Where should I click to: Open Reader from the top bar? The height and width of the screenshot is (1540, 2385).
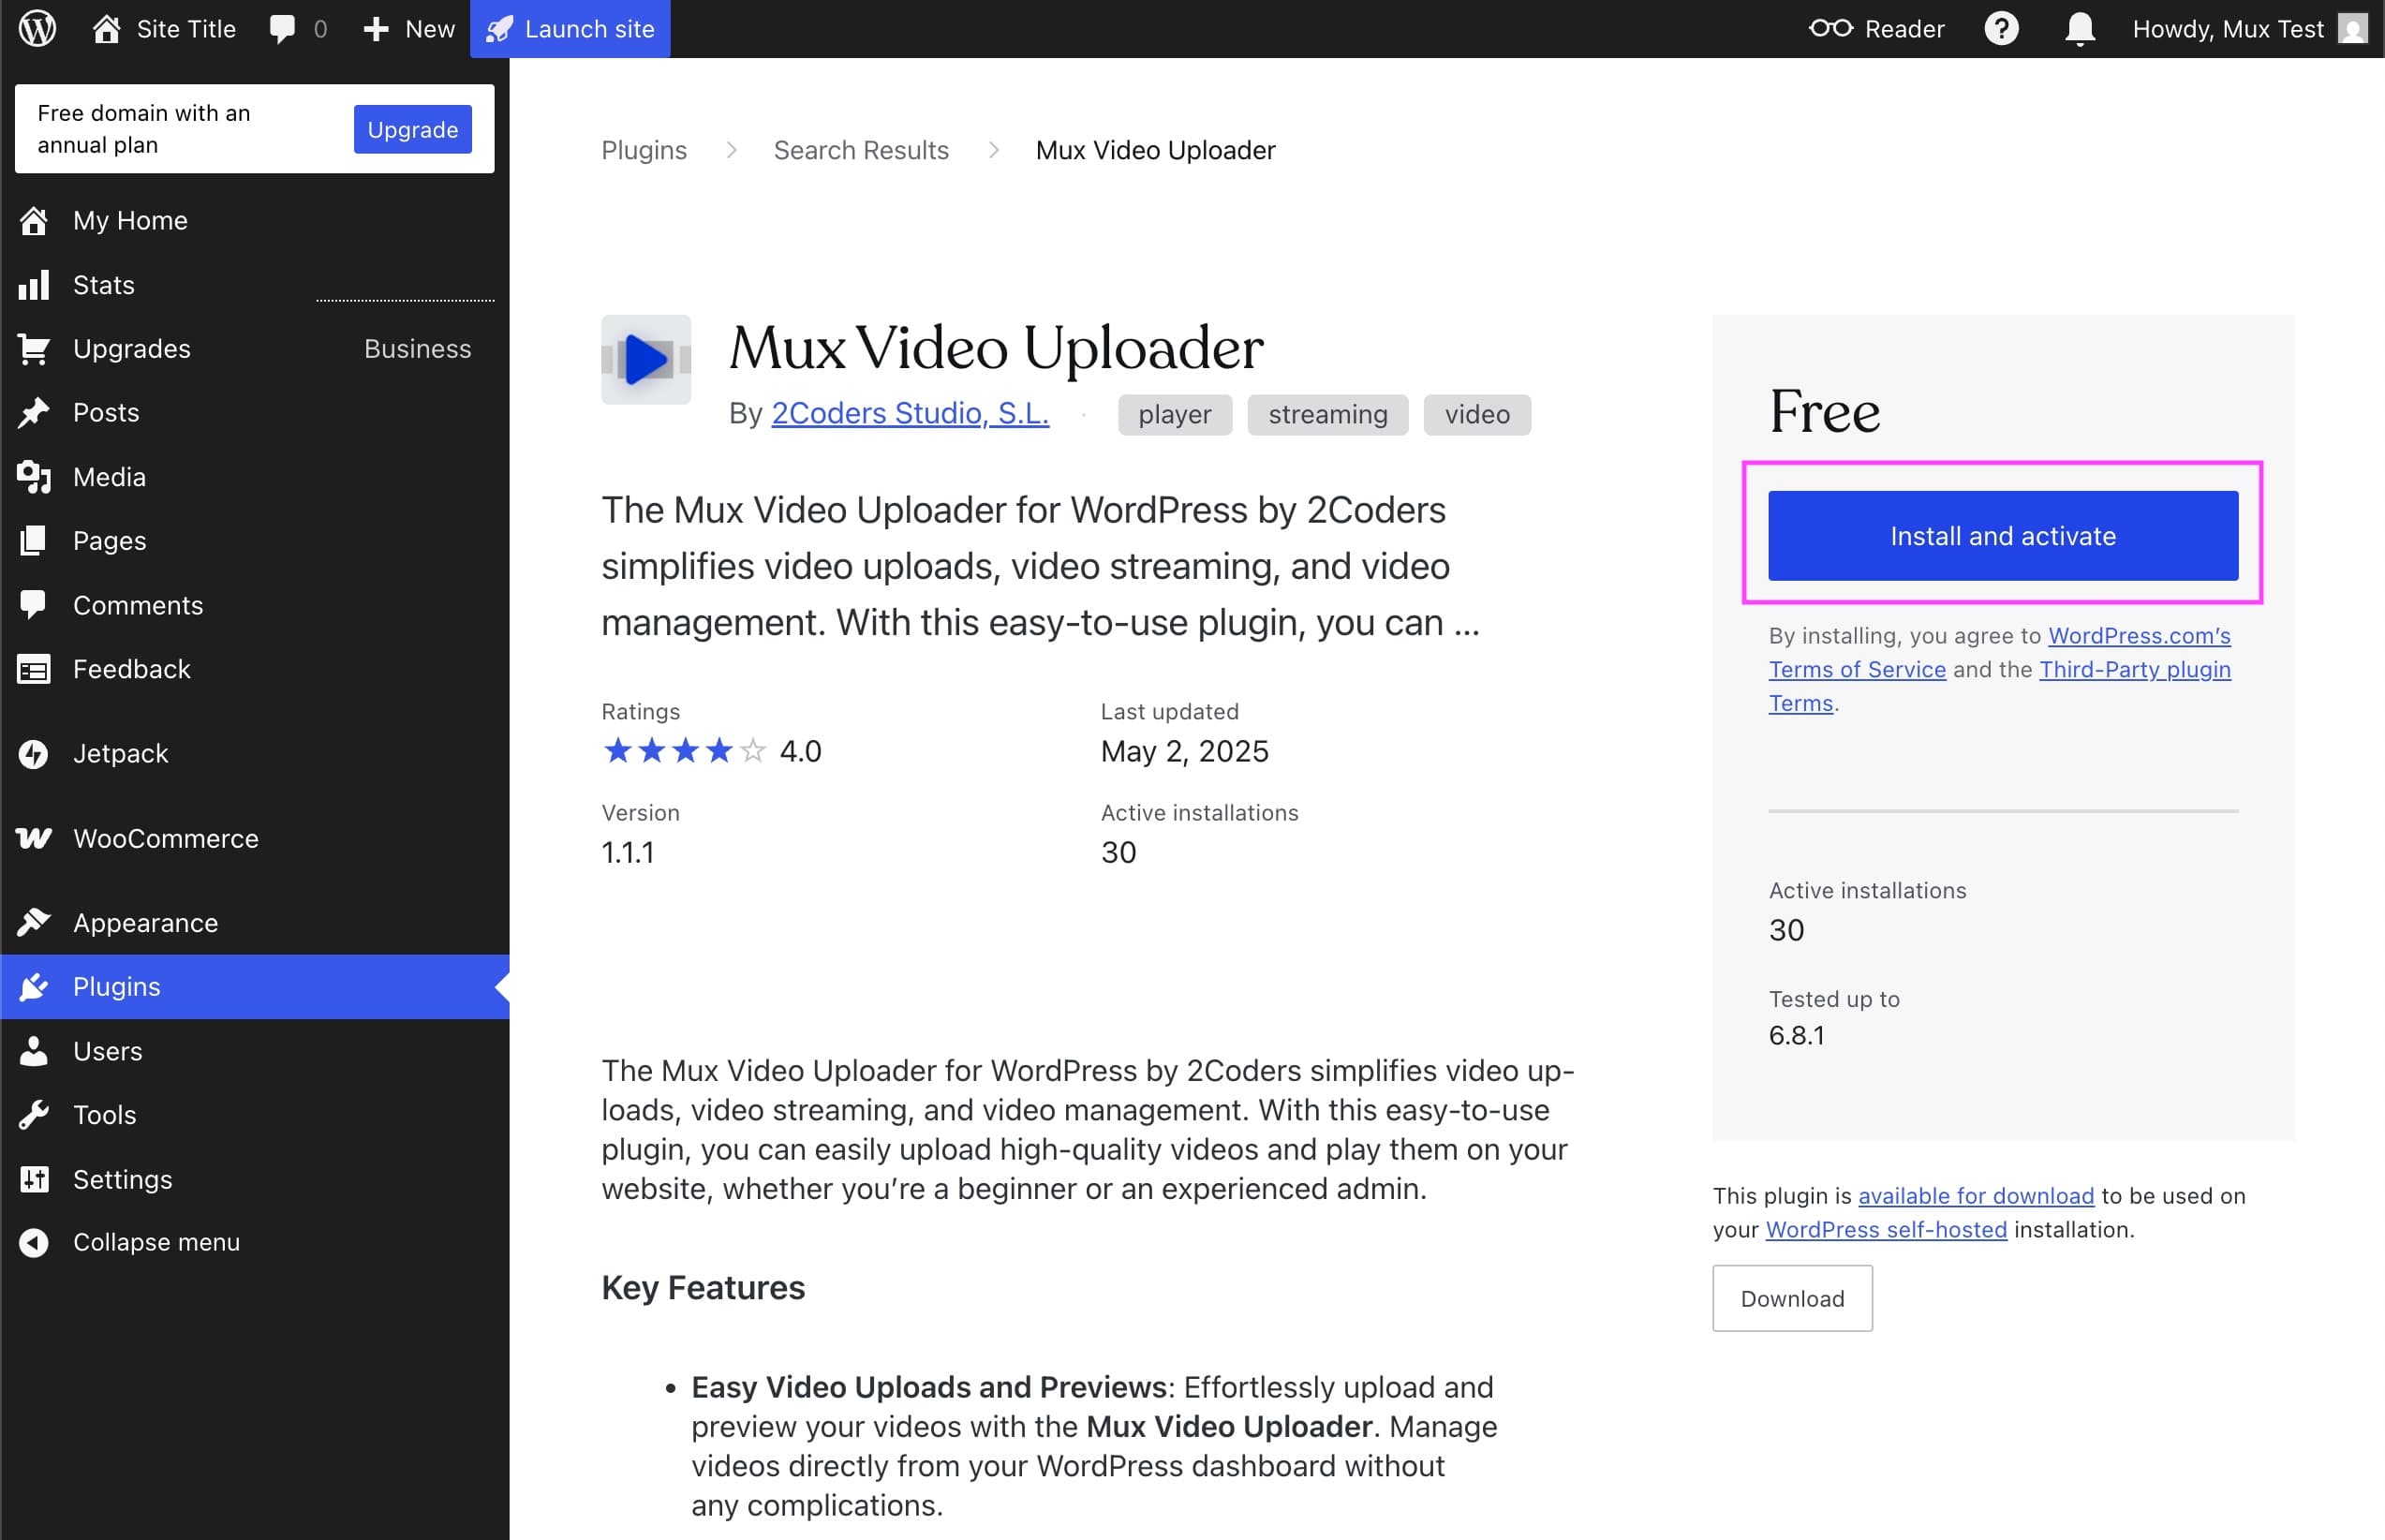pos(1876,28)
